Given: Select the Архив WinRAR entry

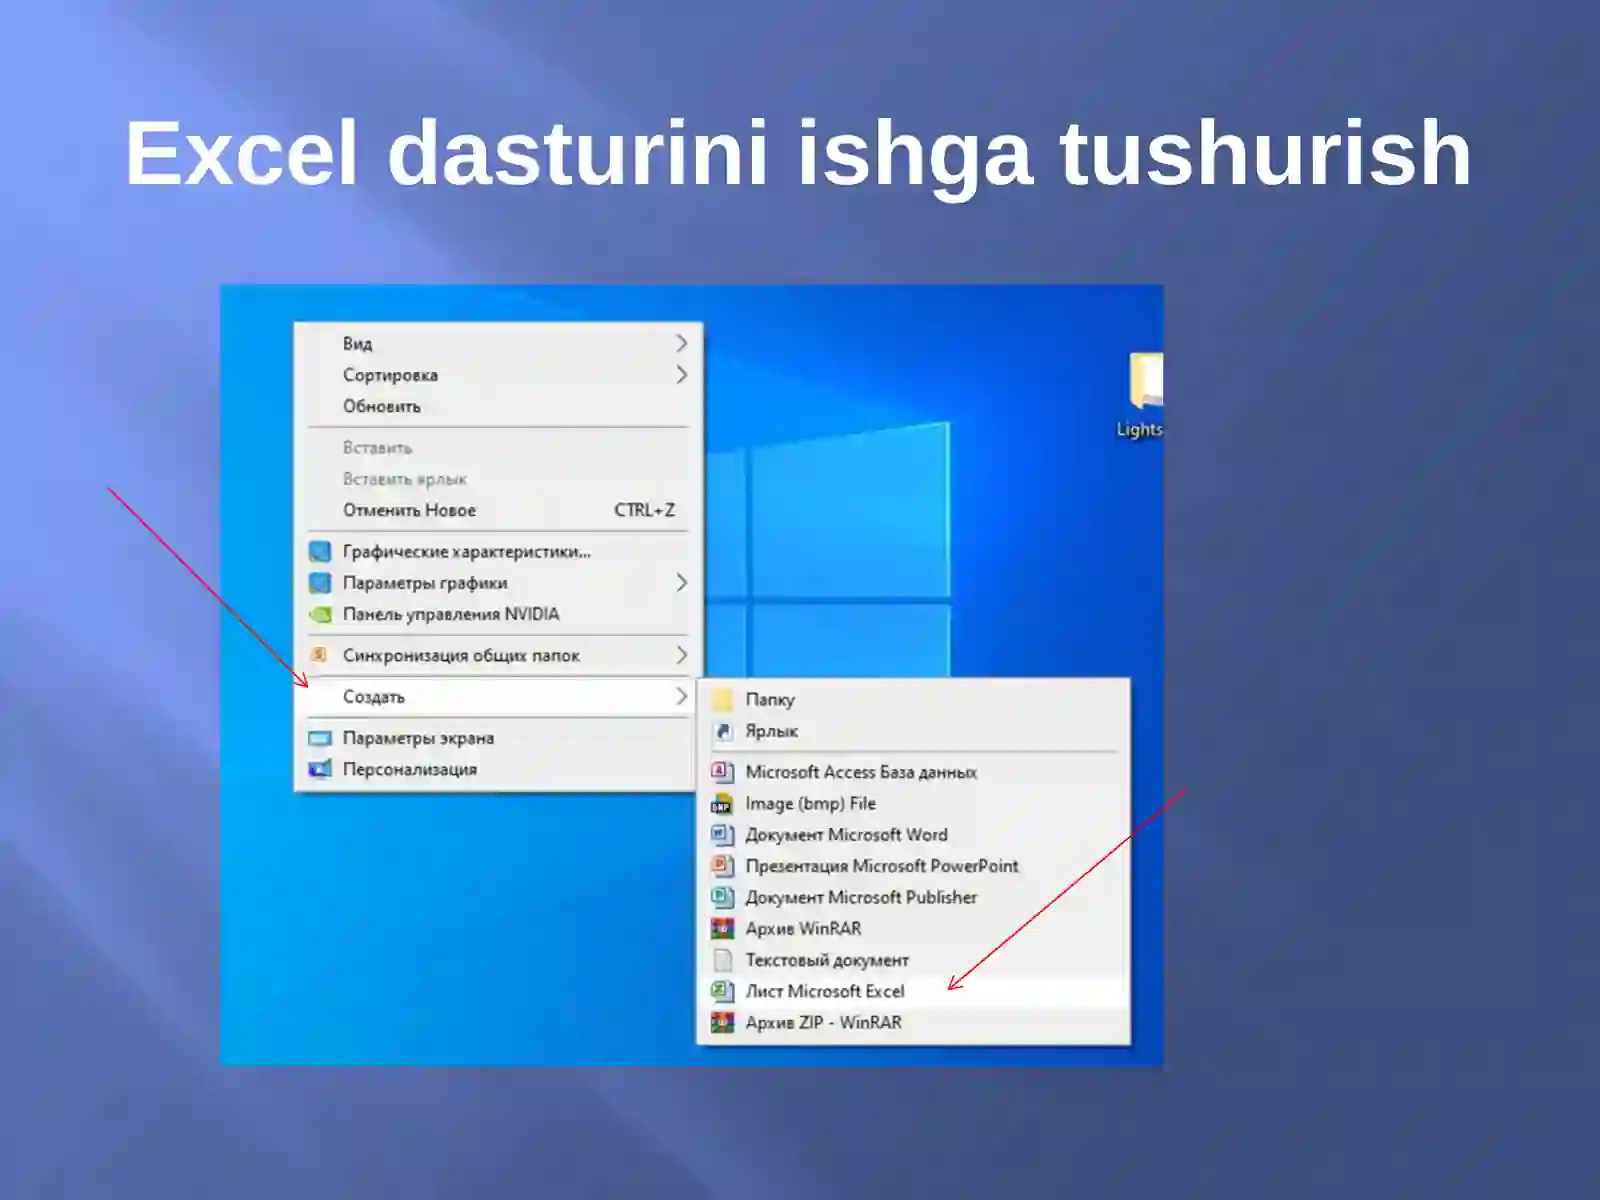Looking at the screenshot, I should [913, 928].
